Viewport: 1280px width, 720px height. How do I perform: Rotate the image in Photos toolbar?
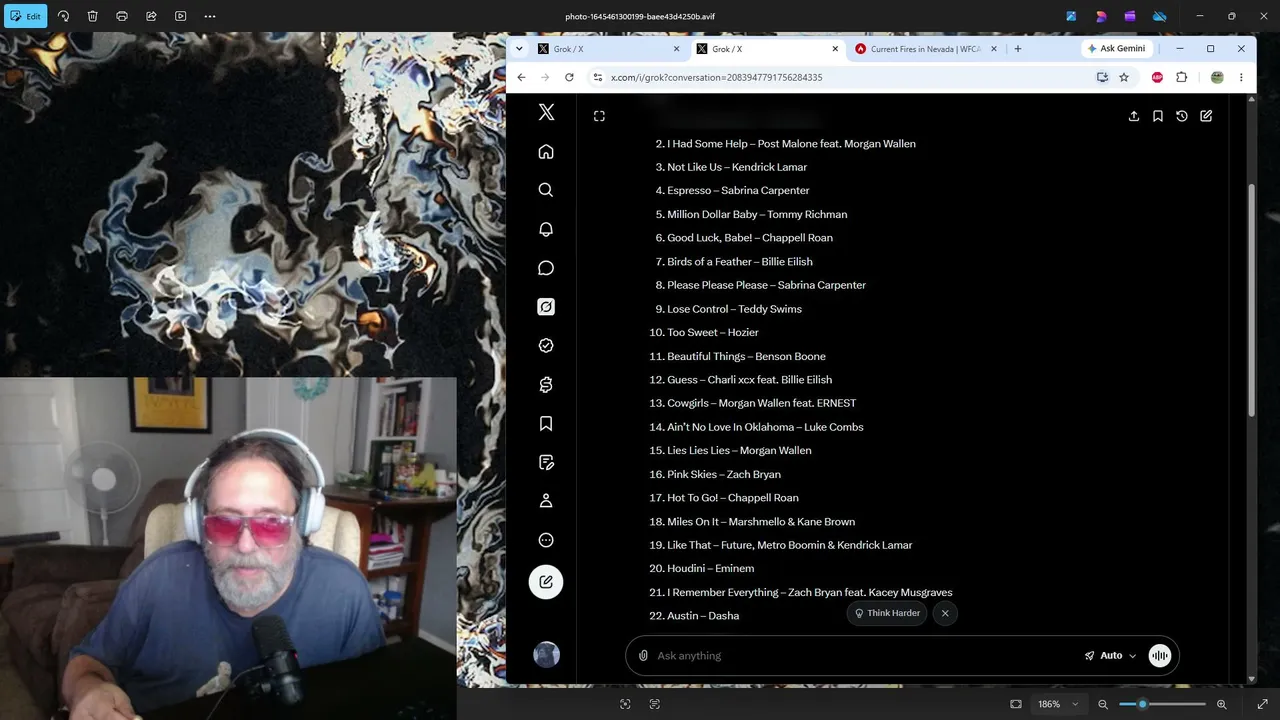coord(63,16)
